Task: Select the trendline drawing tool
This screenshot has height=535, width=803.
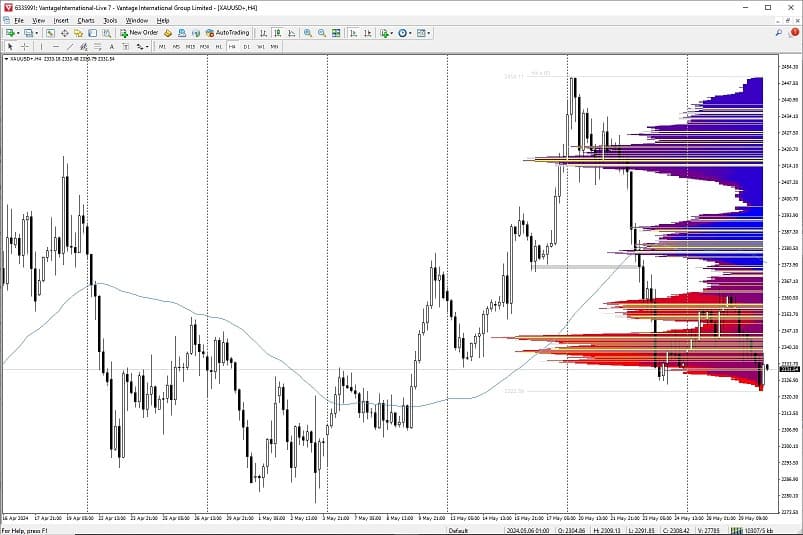Action: (x=70, y=47)
